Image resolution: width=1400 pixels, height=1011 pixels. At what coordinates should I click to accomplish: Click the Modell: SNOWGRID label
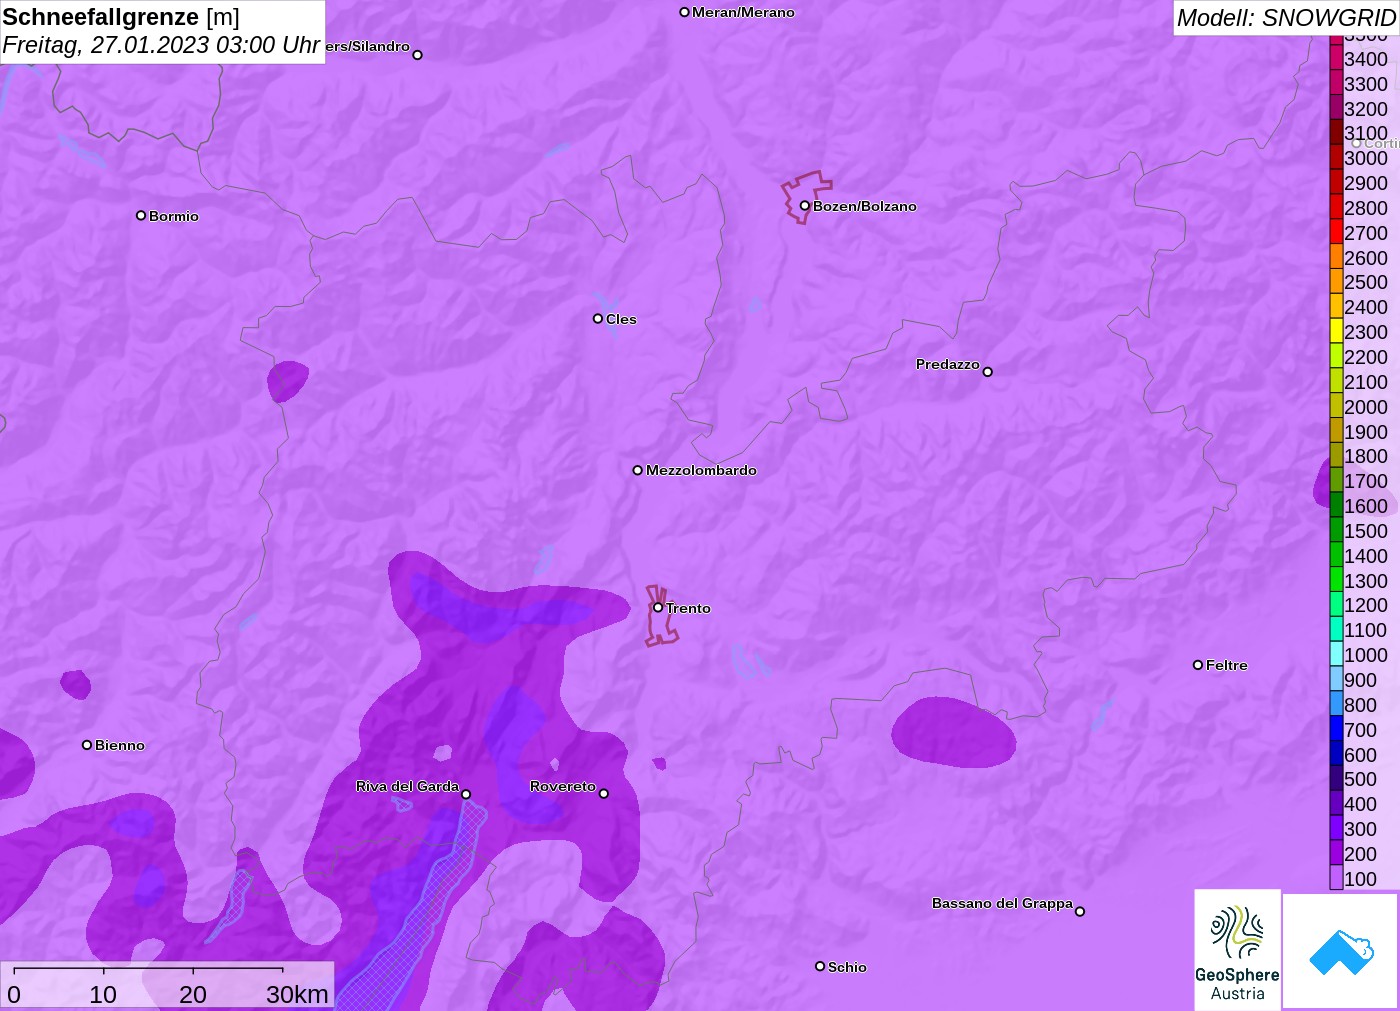tap(1286, 18)
